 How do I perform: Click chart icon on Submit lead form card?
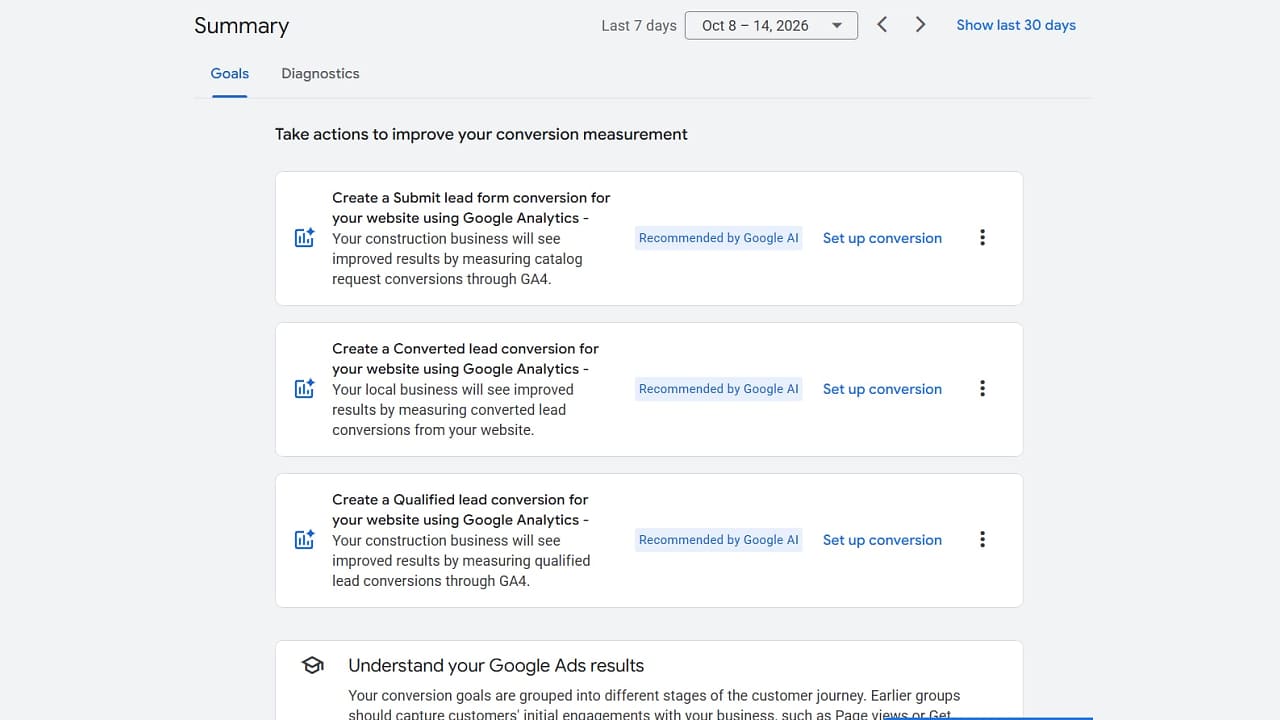click(305, 238)
